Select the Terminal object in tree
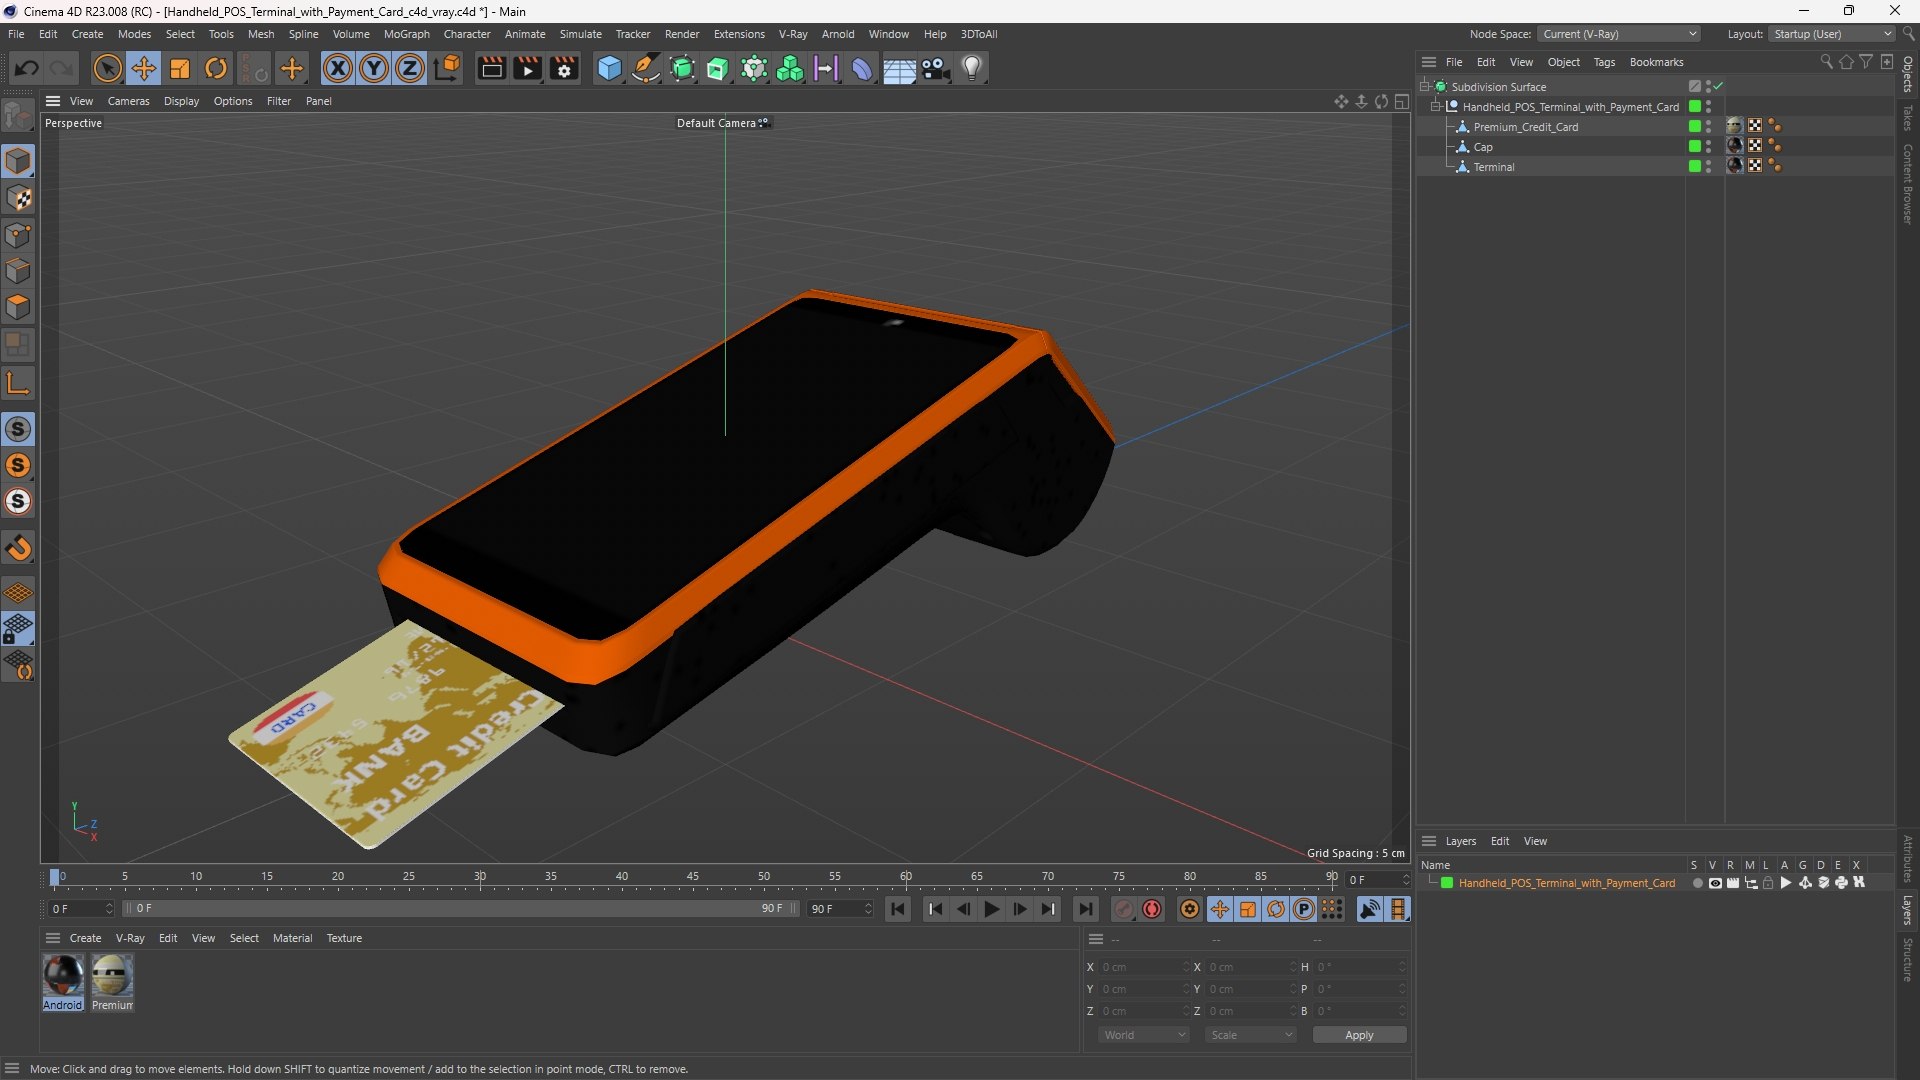The height and width of the screenshot is (1080, 1920). [1494, 167]
